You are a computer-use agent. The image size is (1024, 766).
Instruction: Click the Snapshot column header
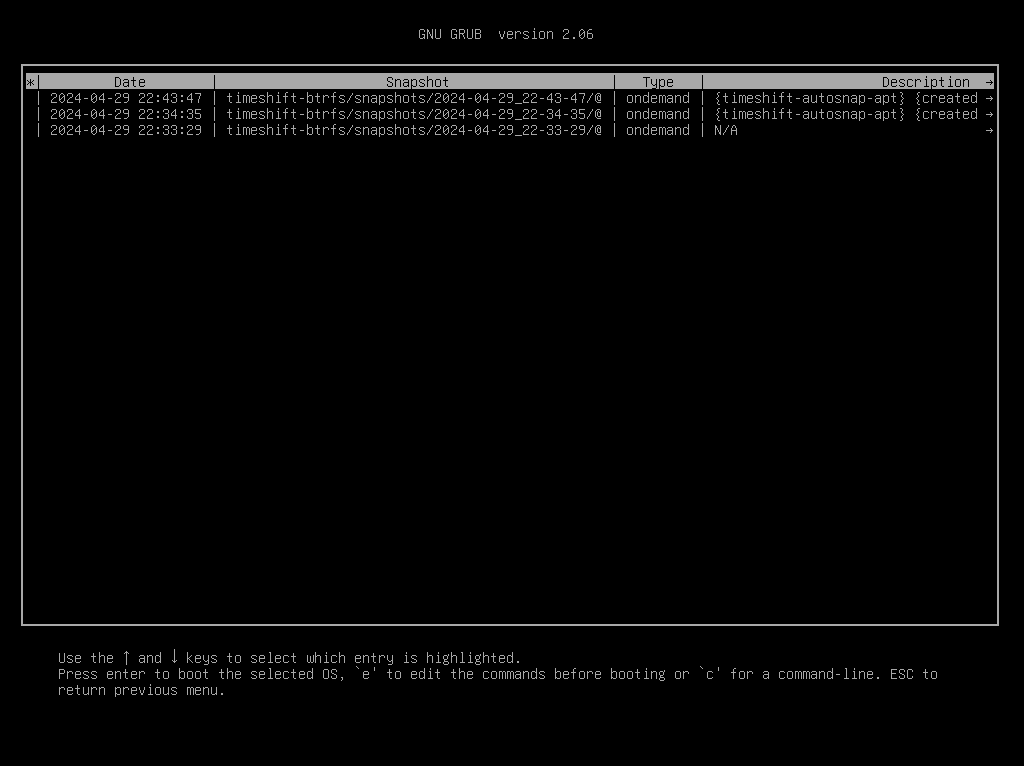click(417, 82)
